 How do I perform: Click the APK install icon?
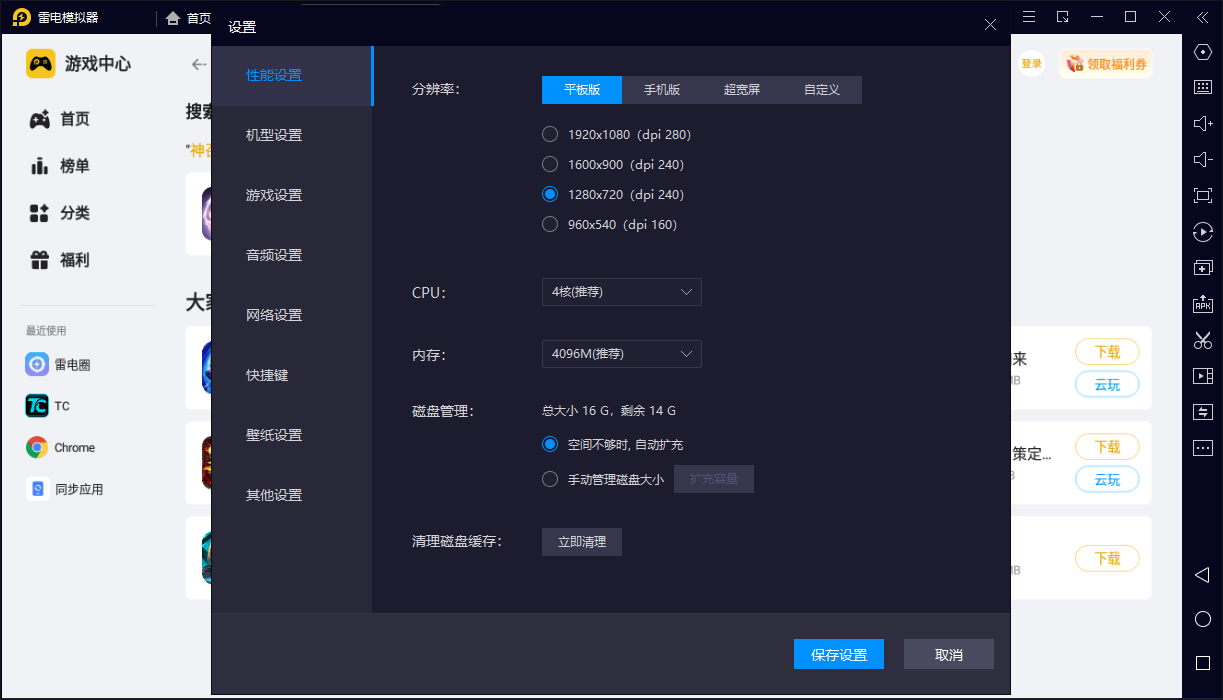1203,304
